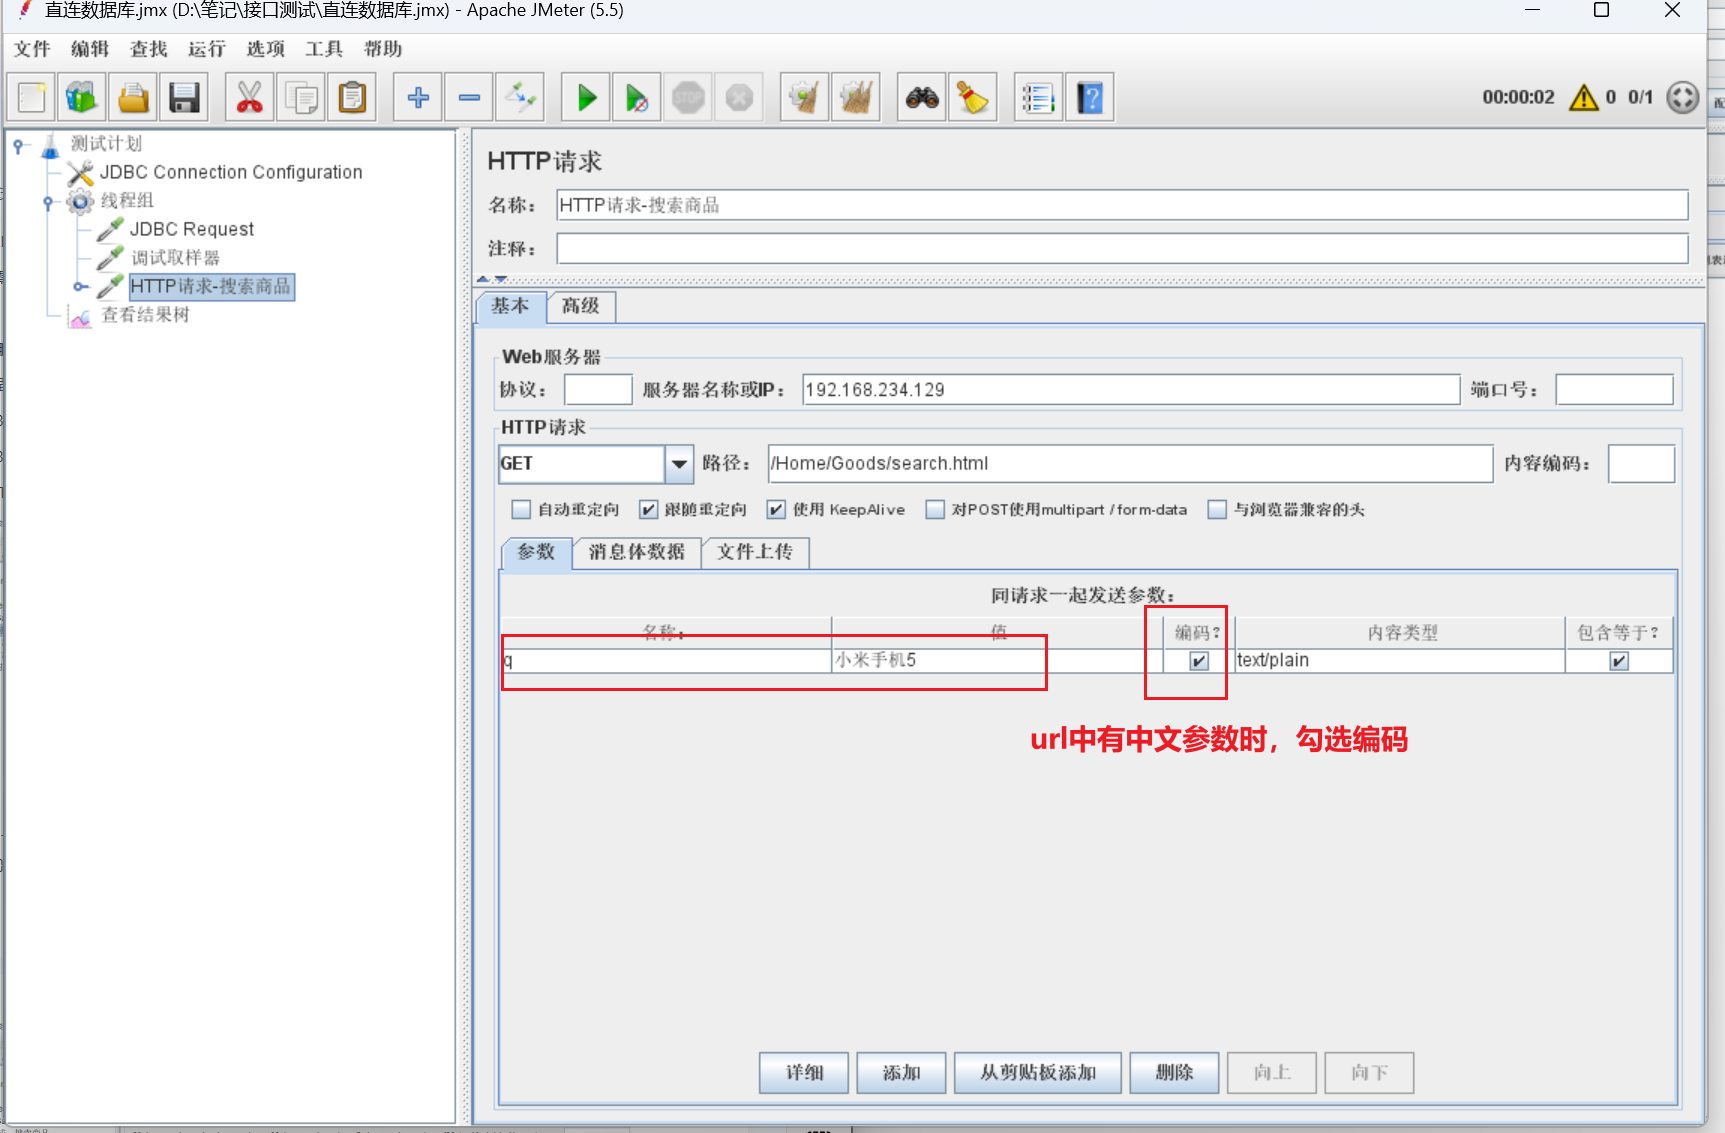The image size is (1725, 1133).
Task: Open the 文件 menu
Action: pos(31,49)
